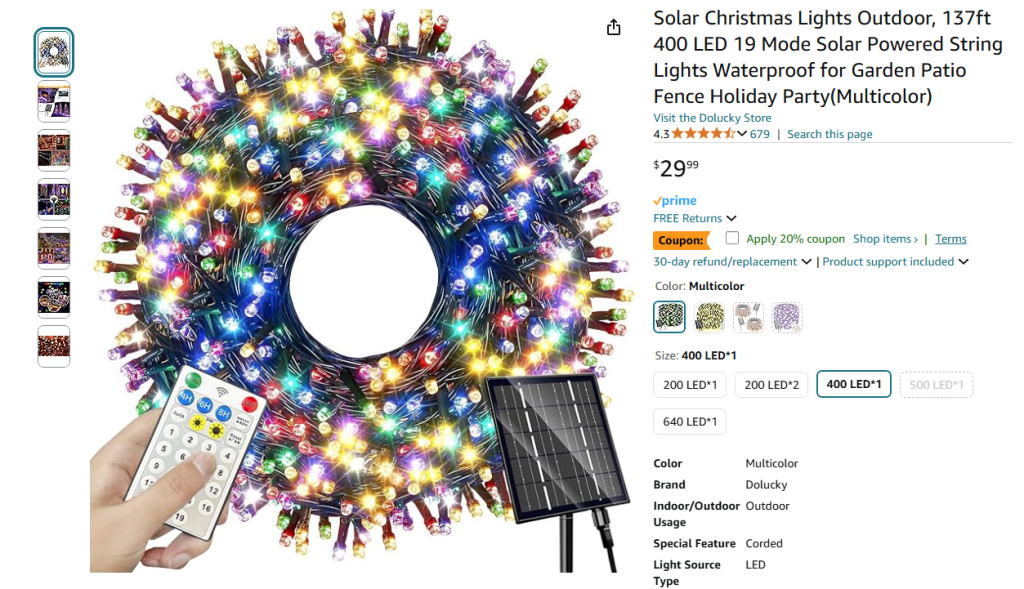Select the first product thumbnail image
Viewport: 1024px width, 589px height.
coord(54,52)
